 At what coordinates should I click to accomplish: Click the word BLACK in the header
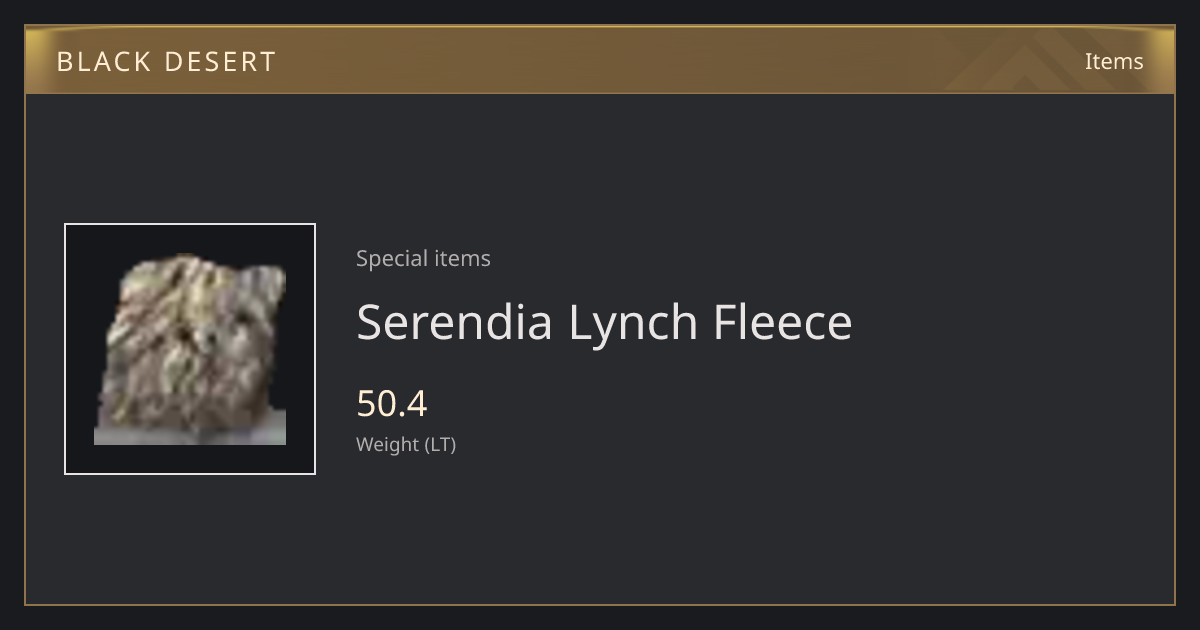coord(103,62)
